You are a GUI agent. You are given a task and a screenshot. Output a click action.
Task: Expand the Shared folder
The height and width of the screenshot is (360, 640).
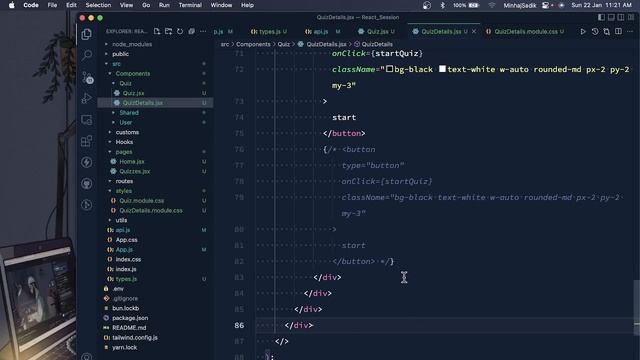pyautogui.click(x=129, y=113)
